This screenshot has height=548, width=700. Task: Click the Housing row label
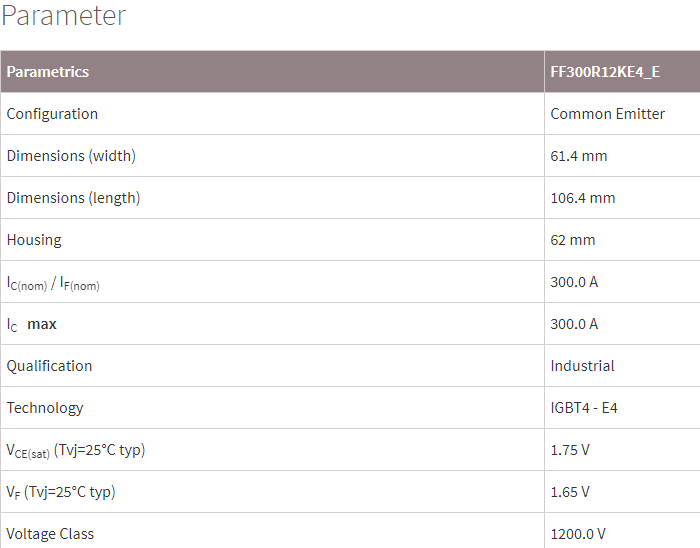pos(34,240)
